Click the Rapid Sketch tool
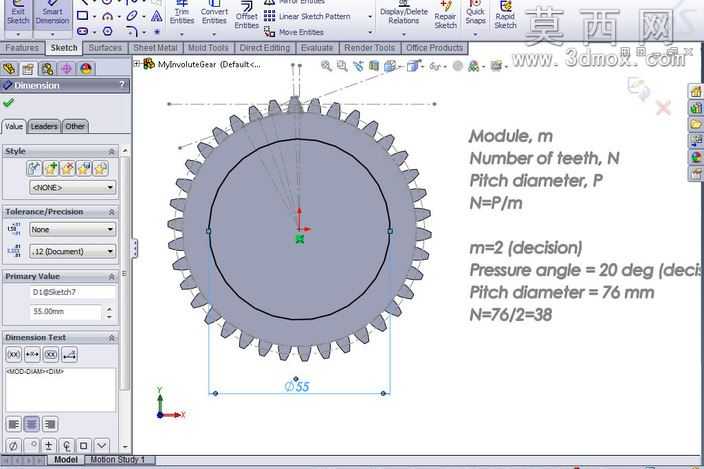The width and height of the screenshot is (704, 469). click(x=505, y=16)
